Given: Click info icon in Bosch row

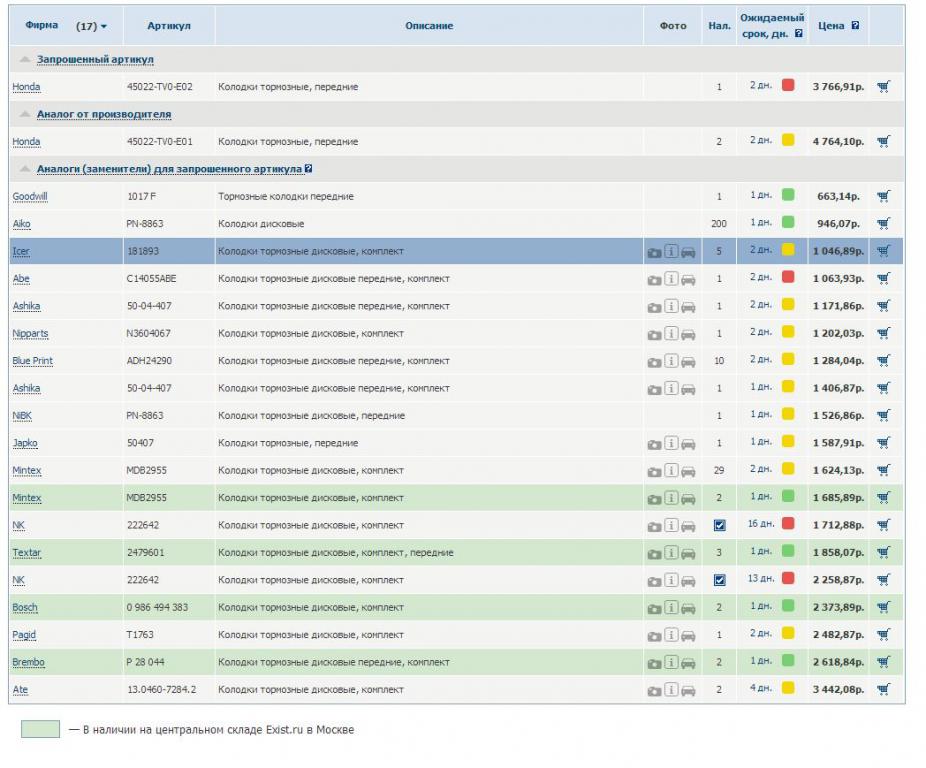Looking at the screenshot, I should click(671, 607).
